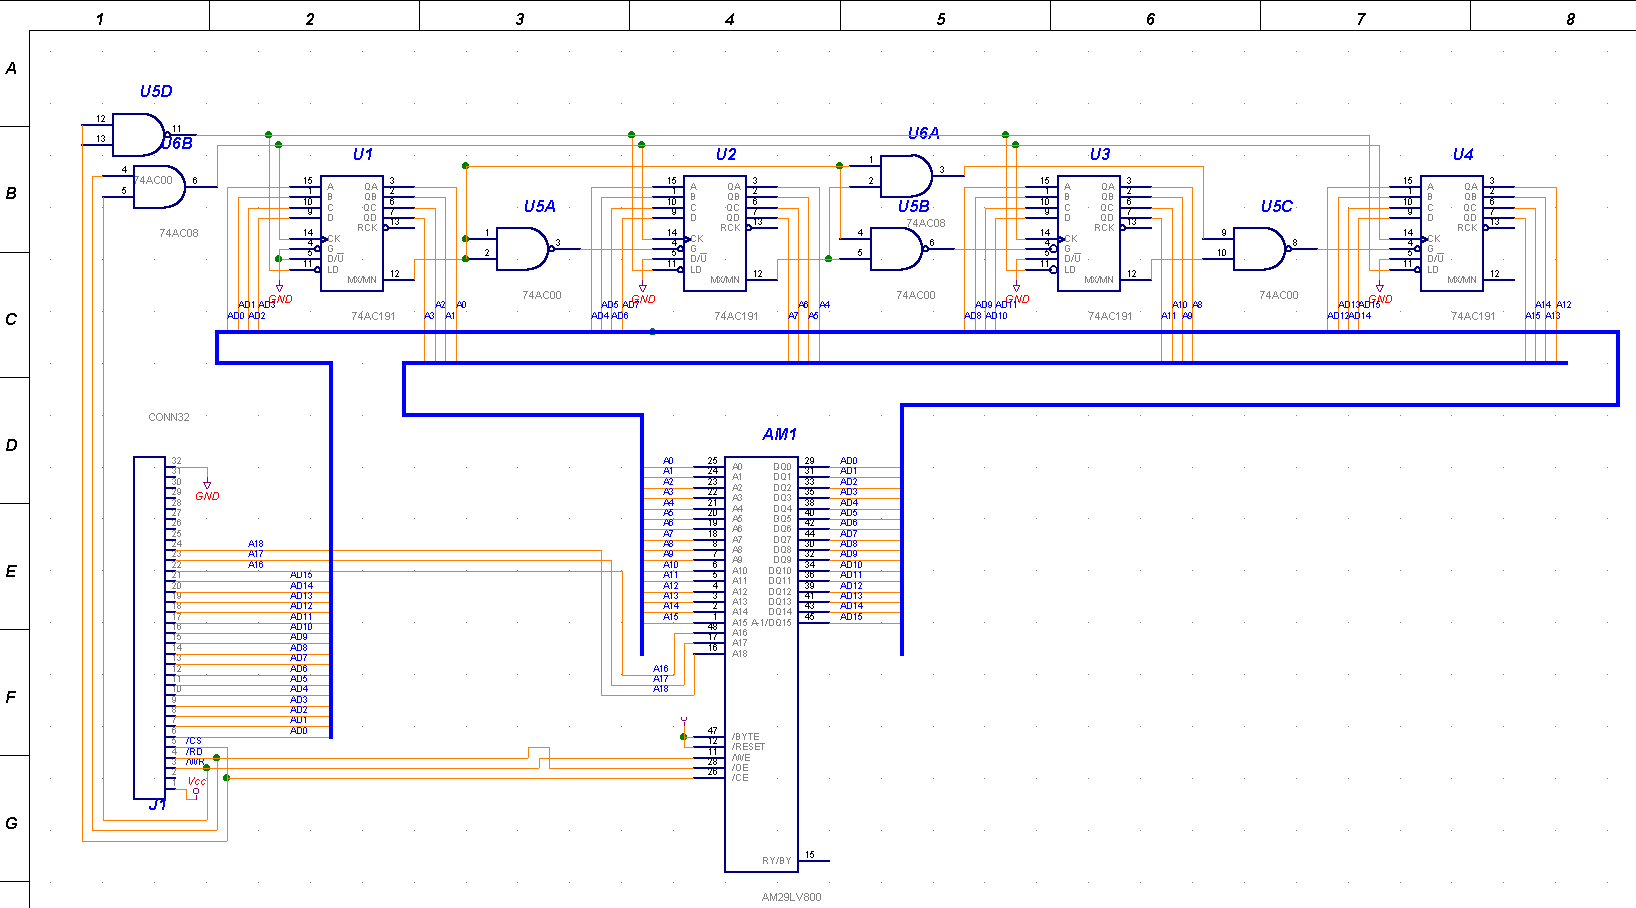Image resolution: width=1636 pixels, height=908 pixels.
Task: Select the Vcc power symbol near J1
Action: tap(197, 784)
